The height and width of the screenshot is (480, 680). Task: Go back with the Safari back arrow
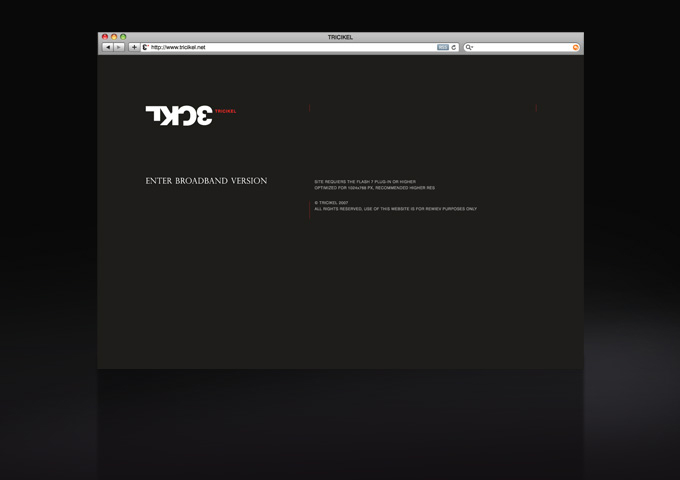click(x=108, y=47)
